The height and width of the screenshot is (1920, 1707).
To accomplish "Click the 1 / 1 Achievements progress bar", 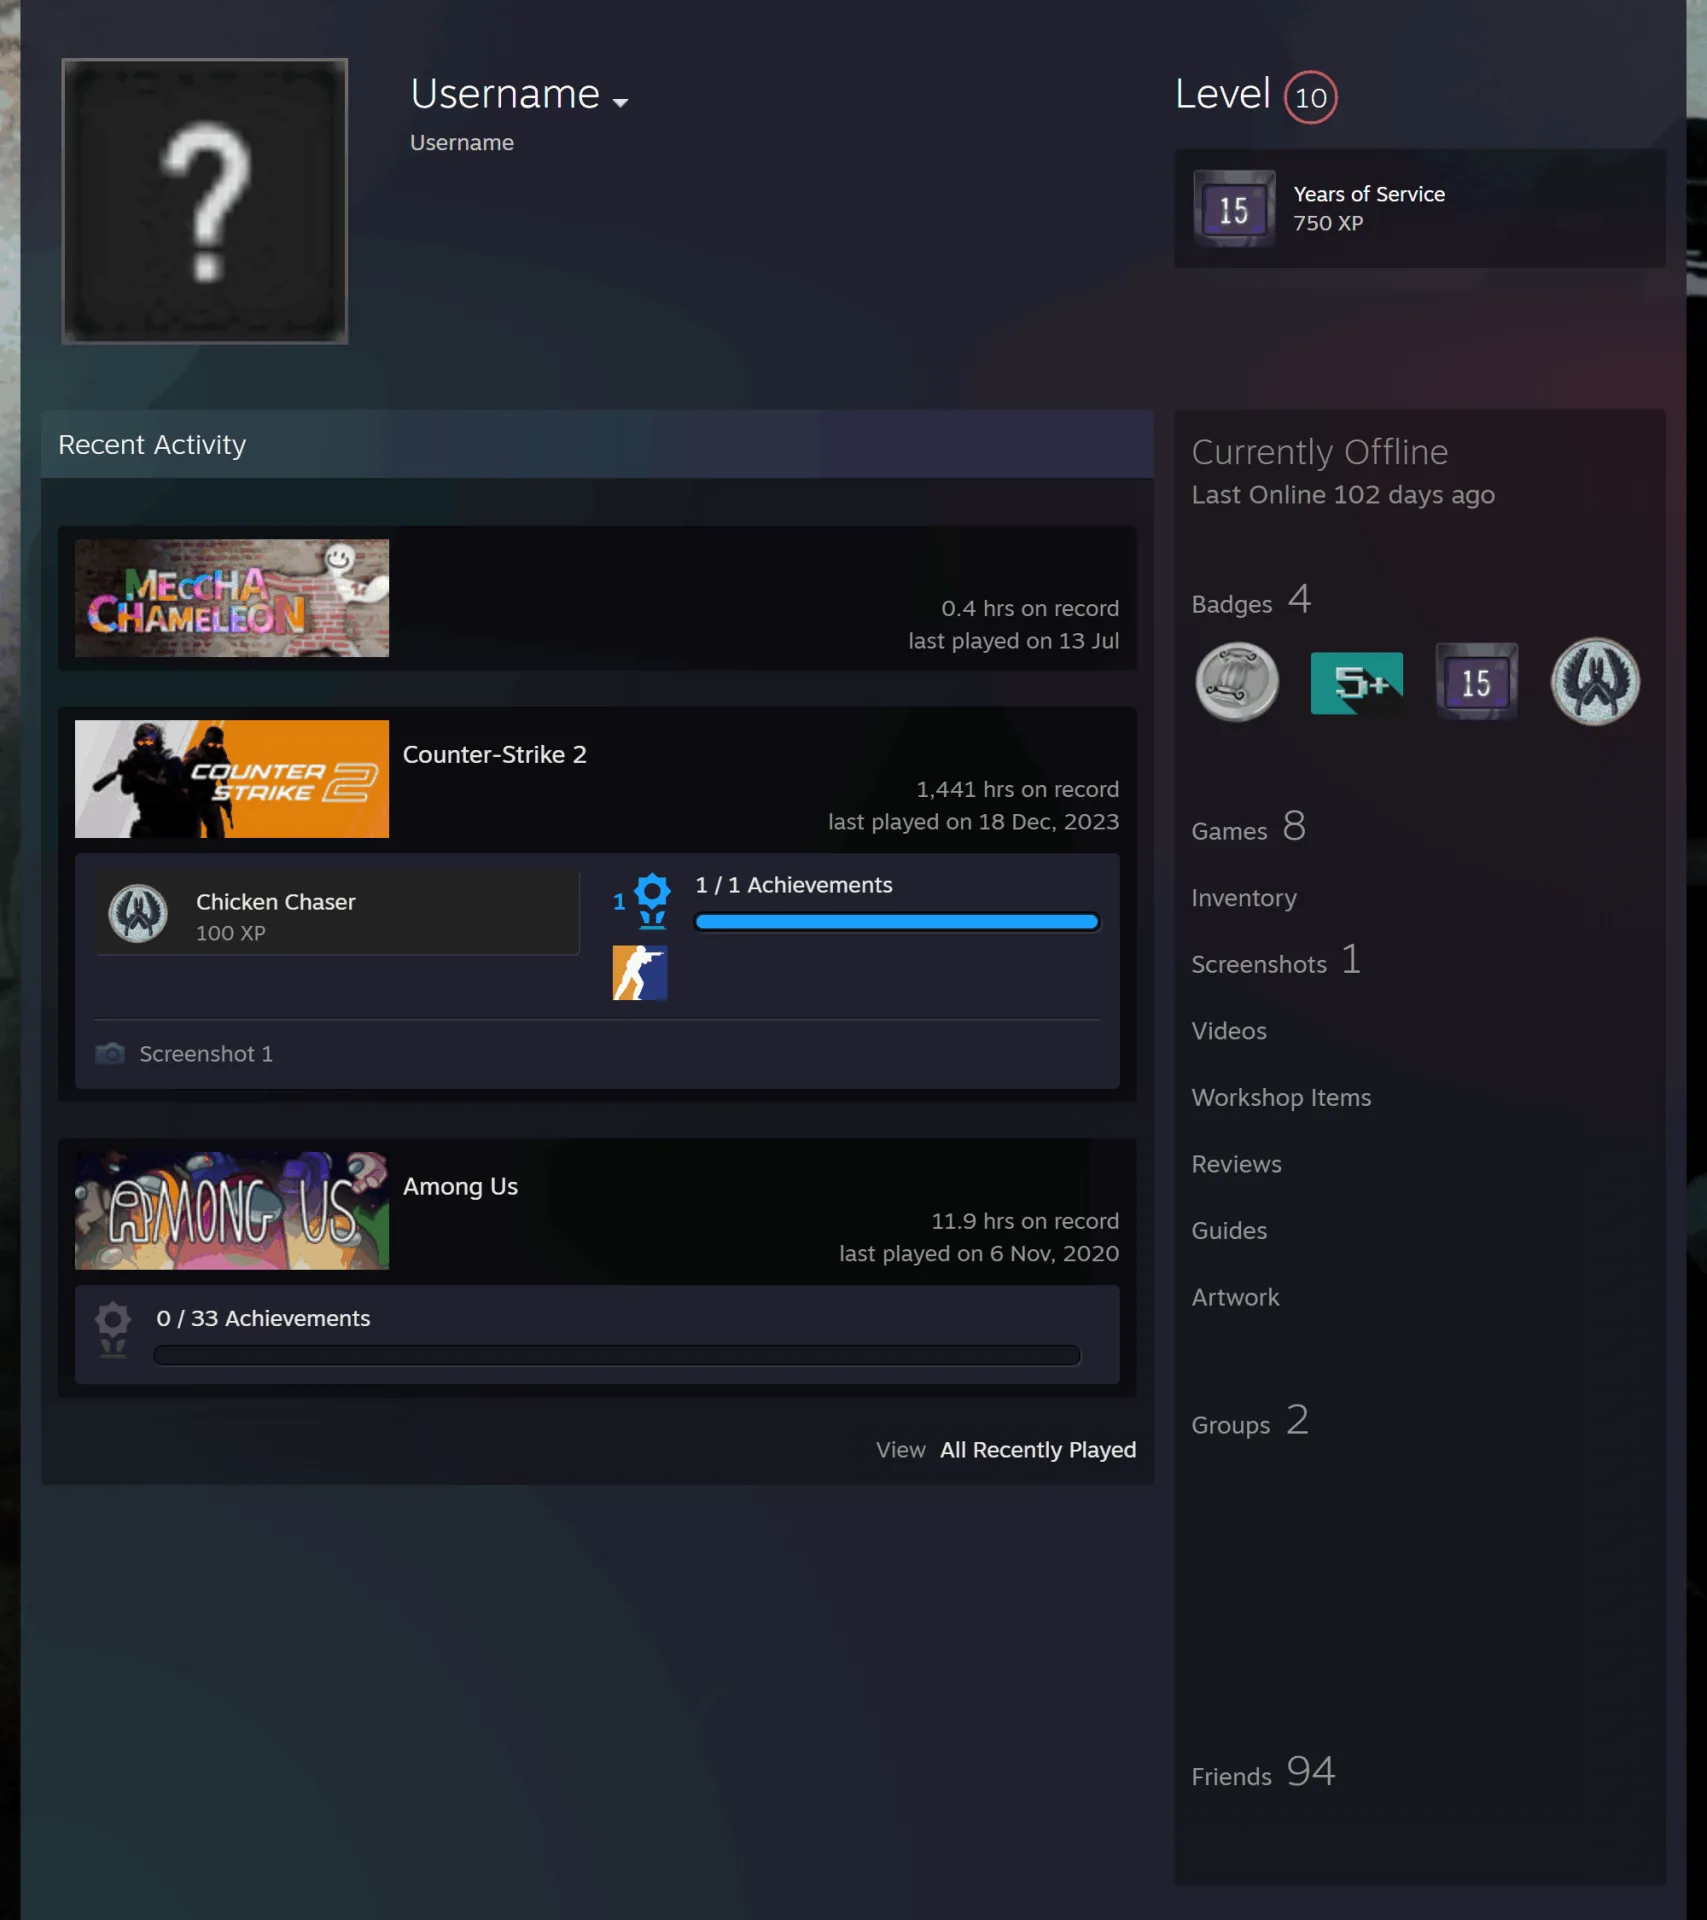I will [897, 922].
